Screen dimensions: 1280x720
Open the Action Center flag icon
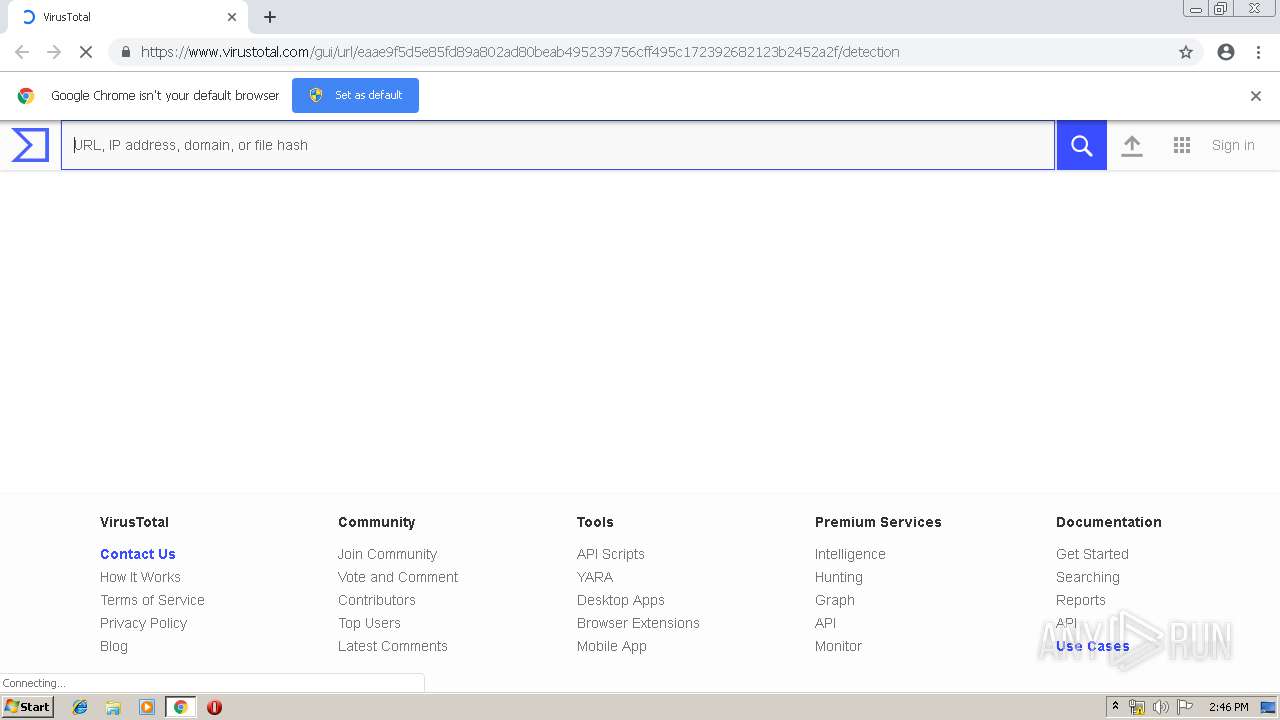pyautogui.click(x=1185, y=707)
